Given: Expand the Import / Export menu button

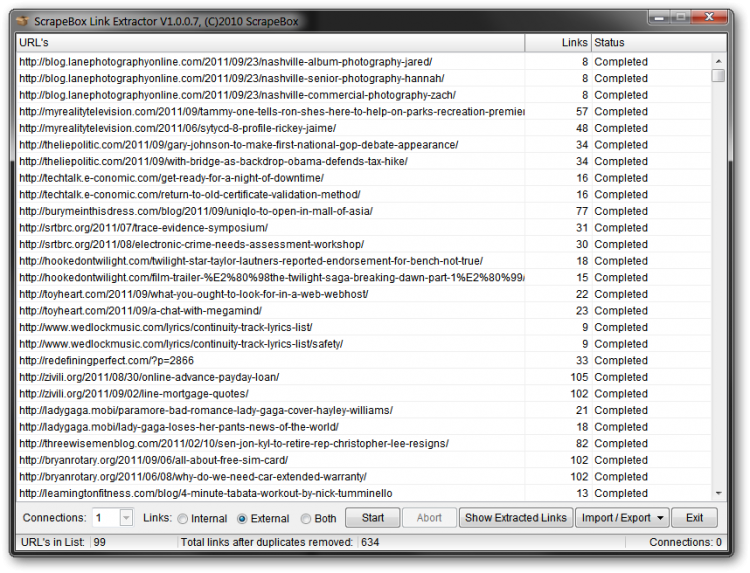Looking at the screenshot, I should click(x=621, y=518).
